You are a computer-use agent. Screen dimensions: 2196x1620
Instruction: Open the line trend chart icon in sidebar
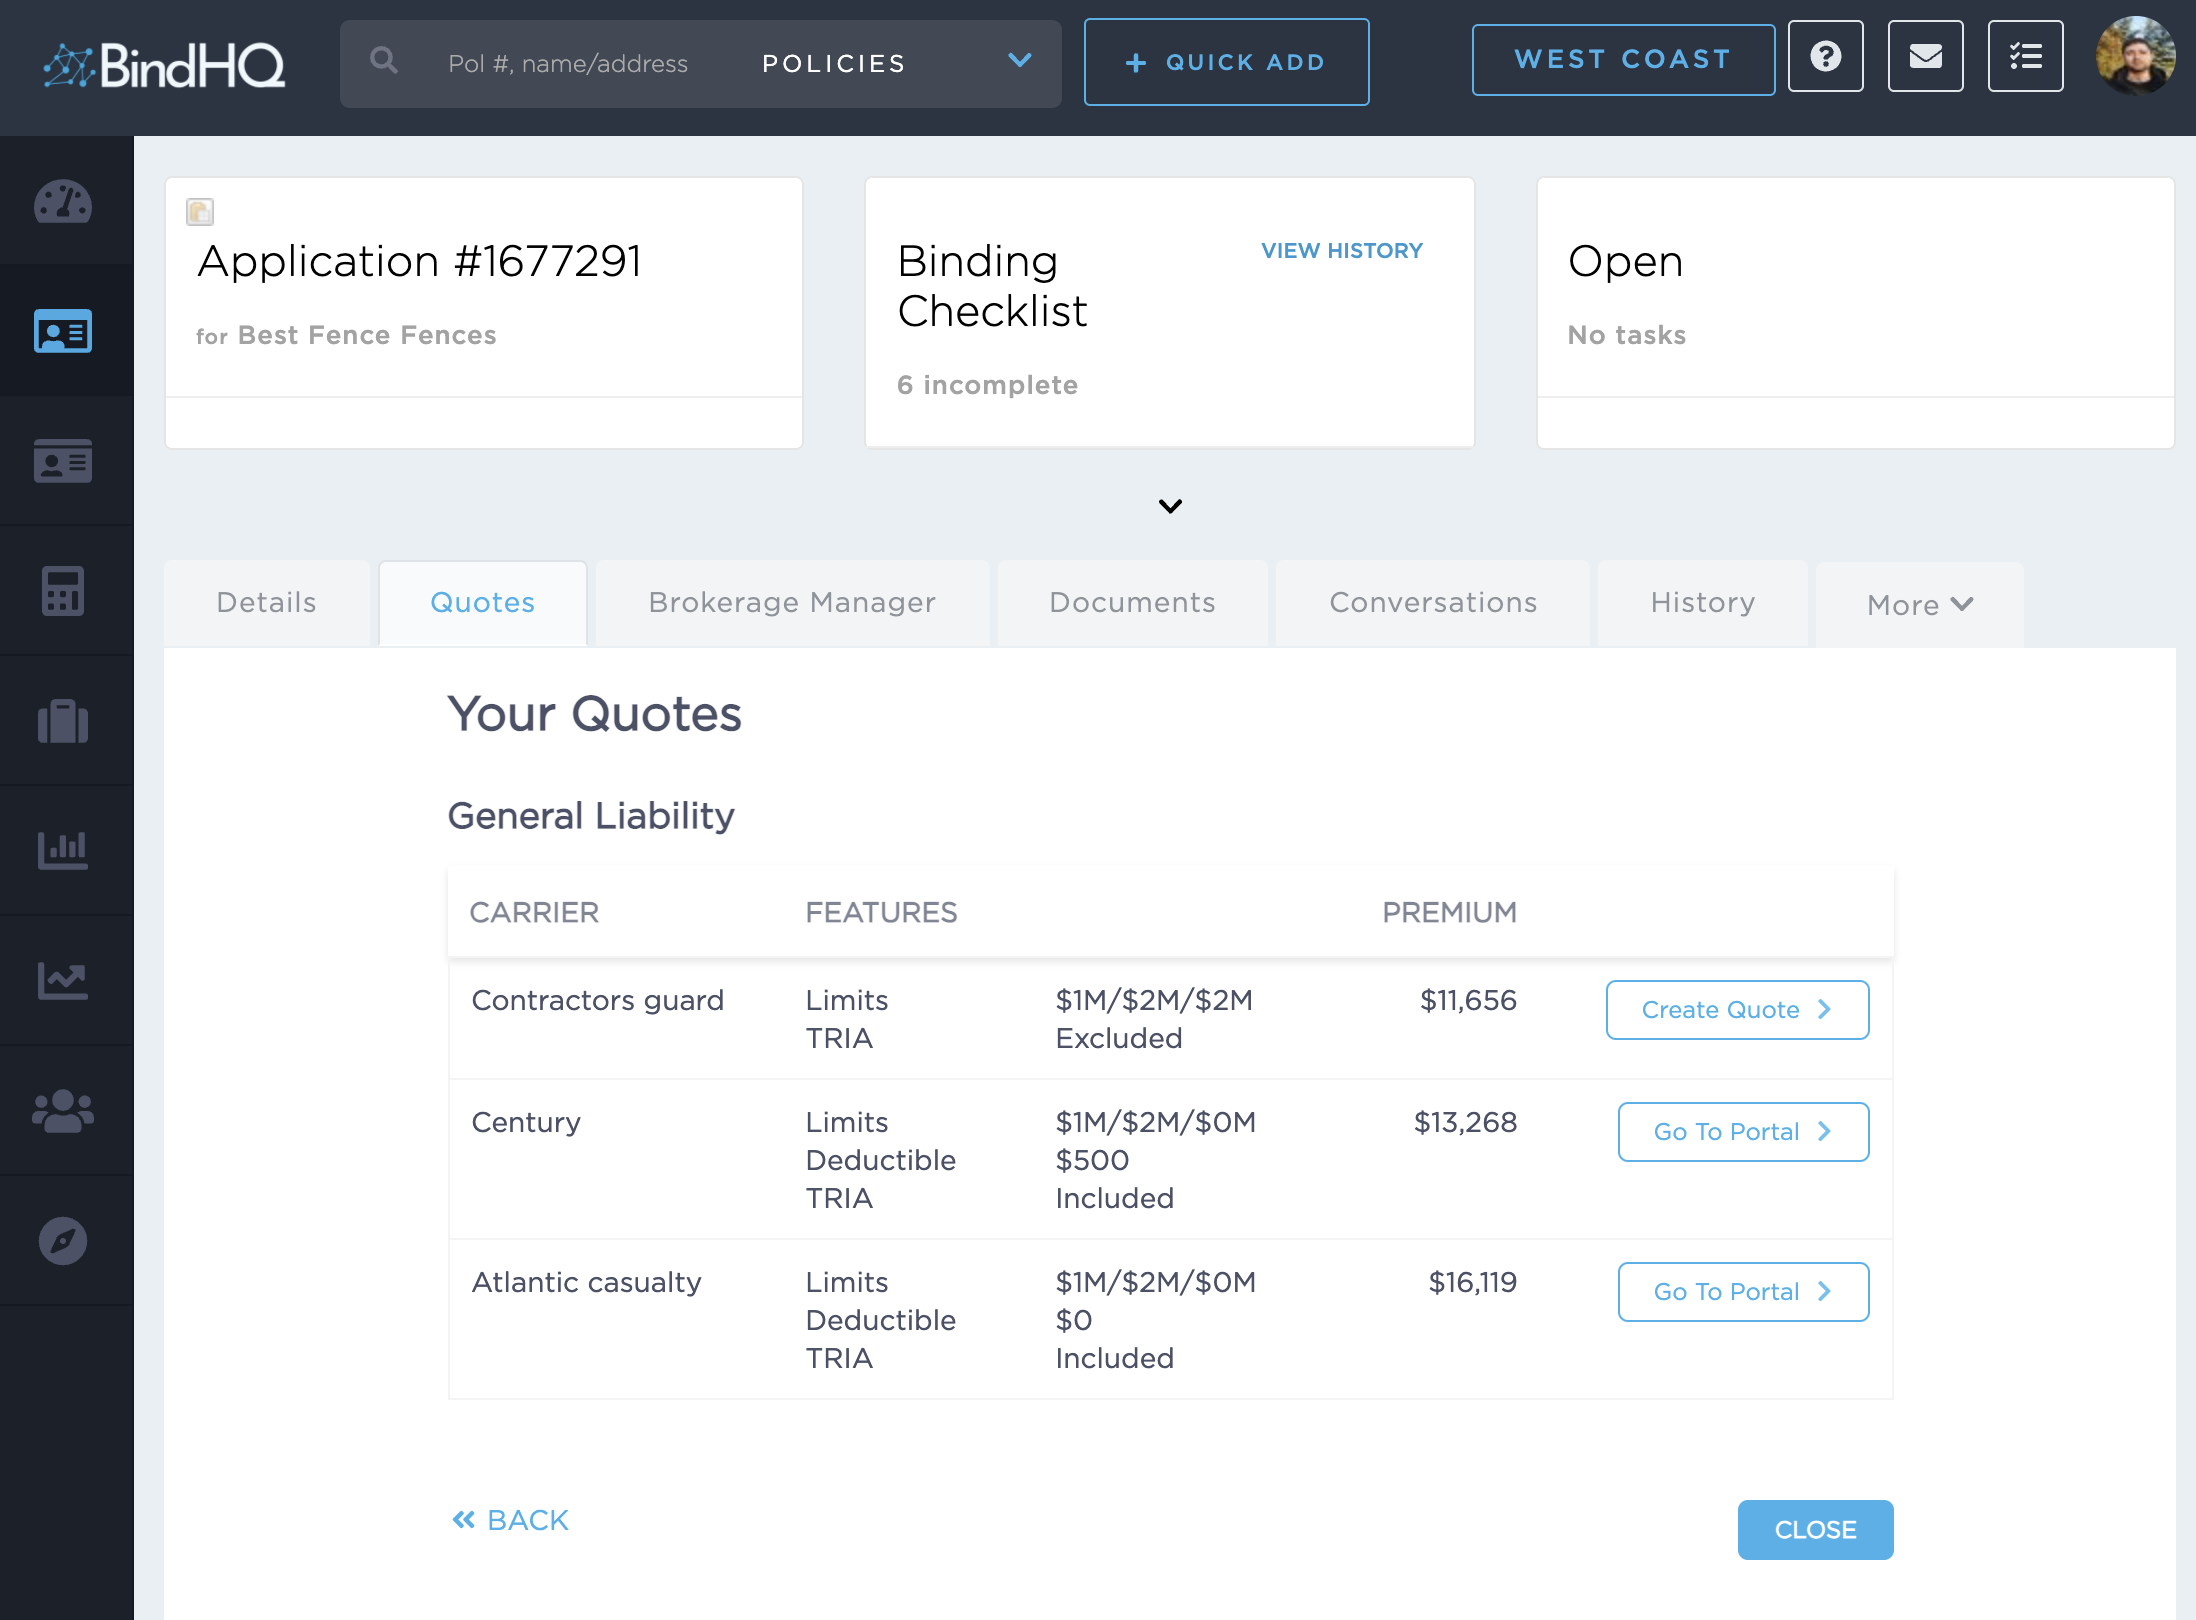click(x=63, y=981)
